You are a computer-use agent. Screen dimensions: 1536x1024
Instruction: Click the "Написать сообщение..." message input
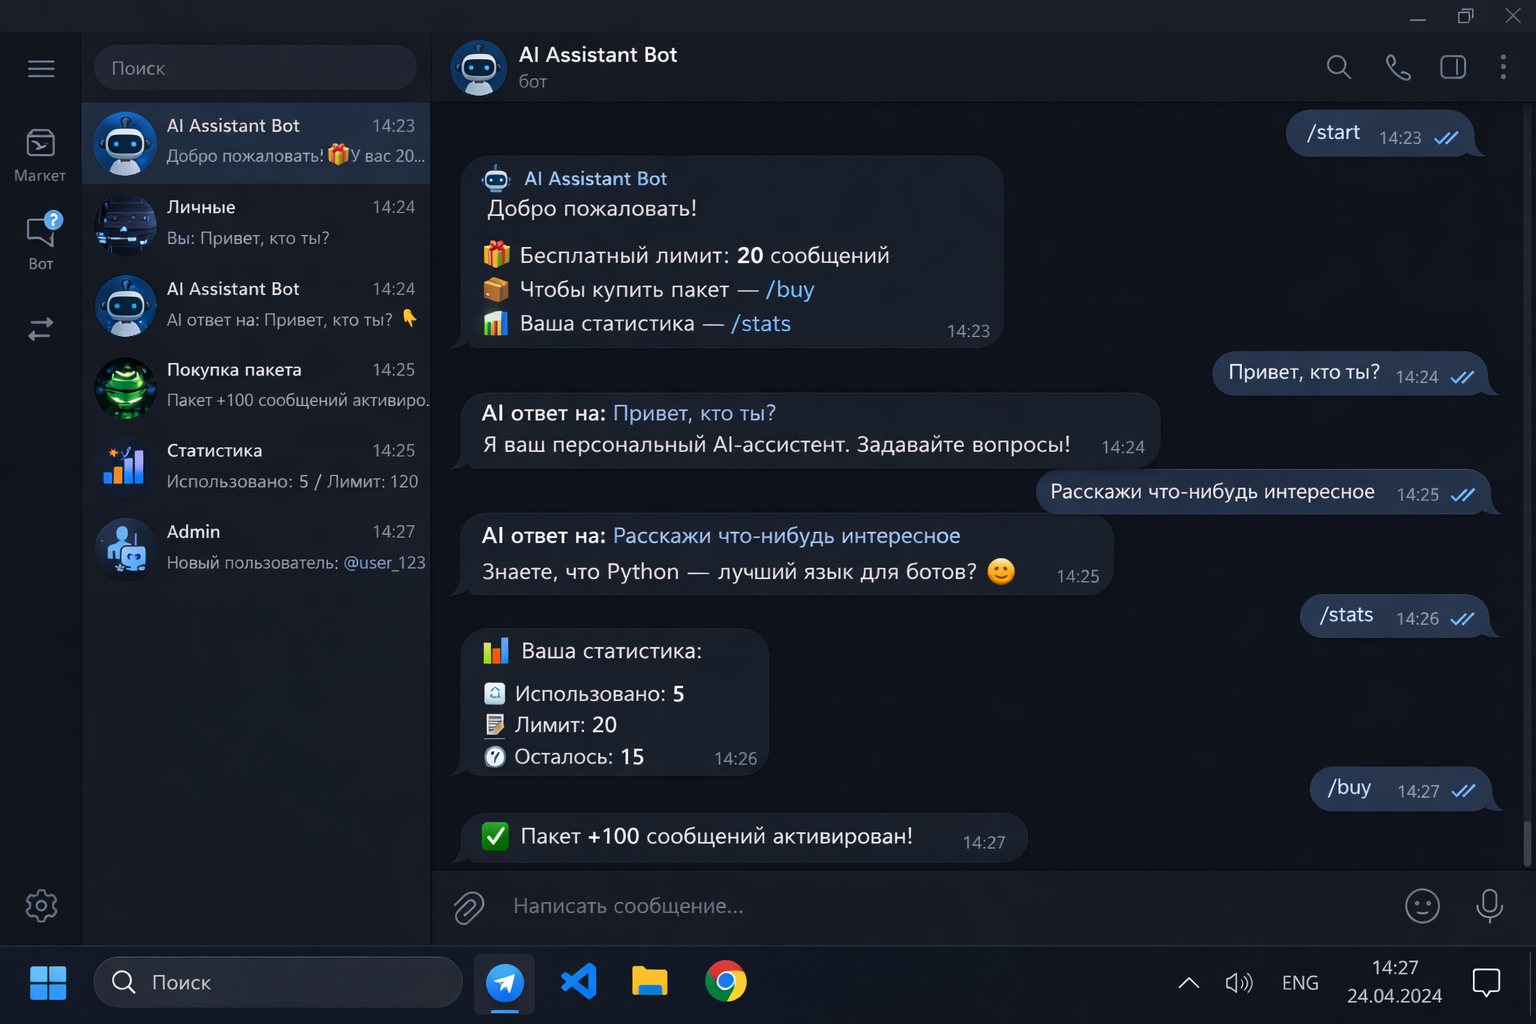coord(940,906)
